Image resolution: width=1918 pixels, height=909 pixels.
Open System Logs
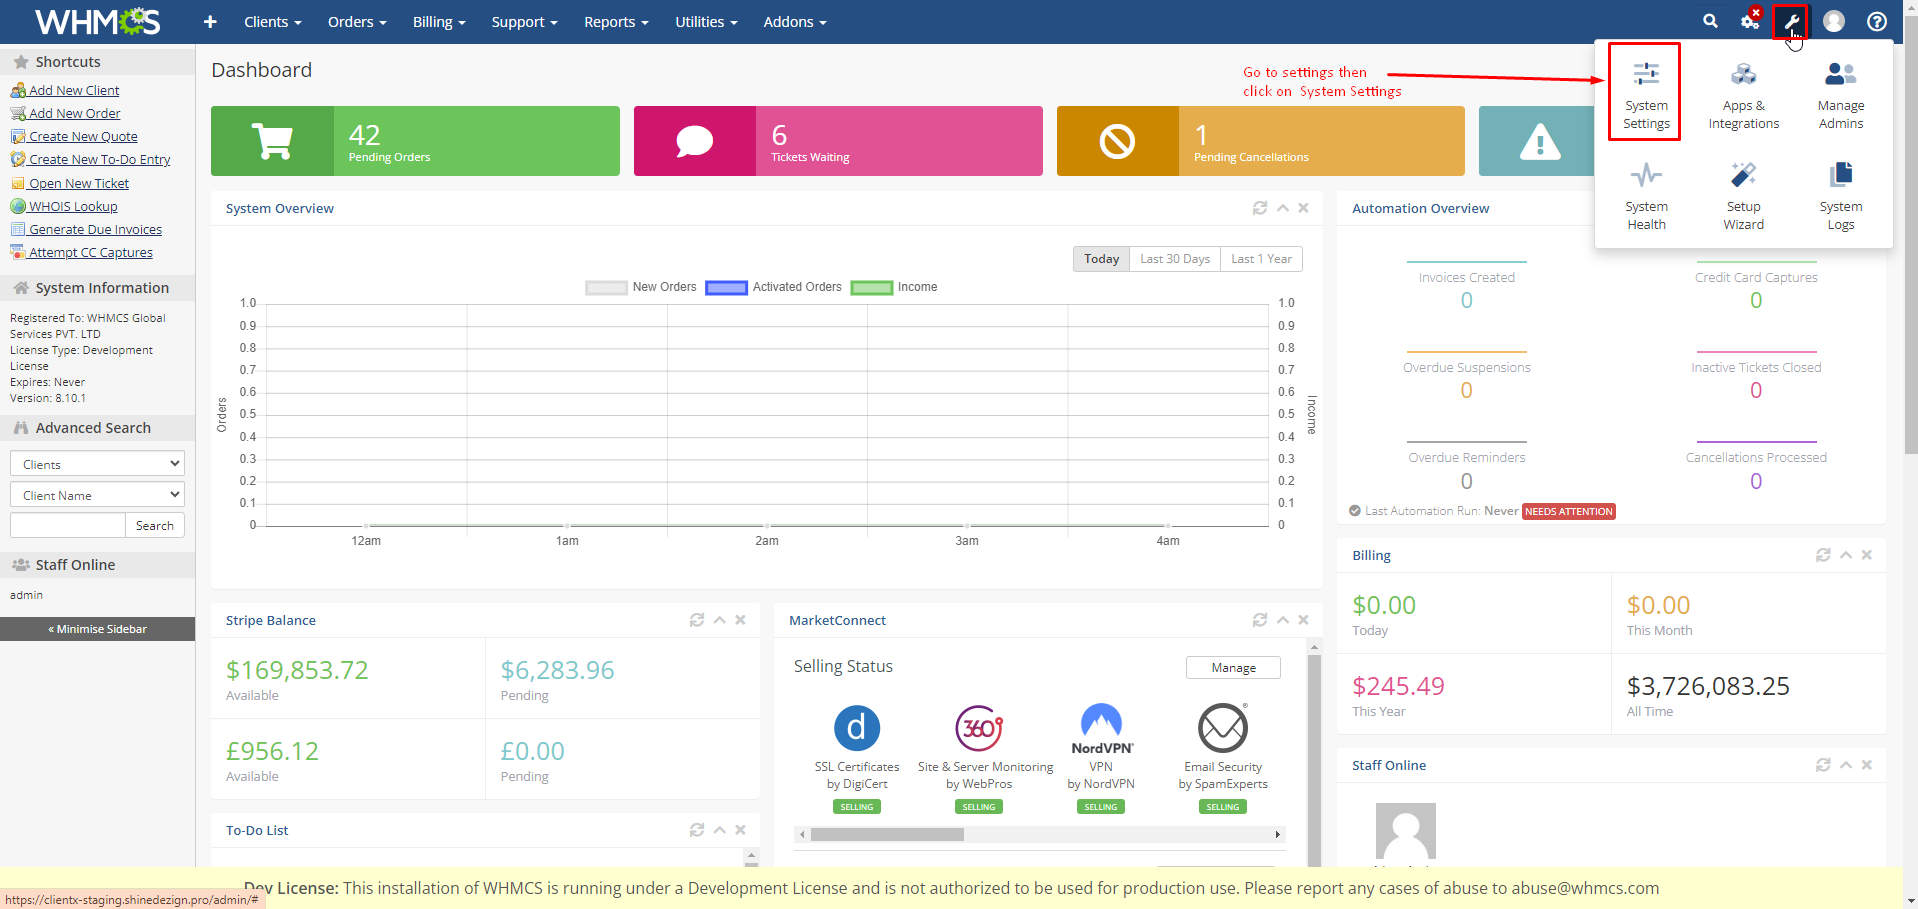point(1840,196)
